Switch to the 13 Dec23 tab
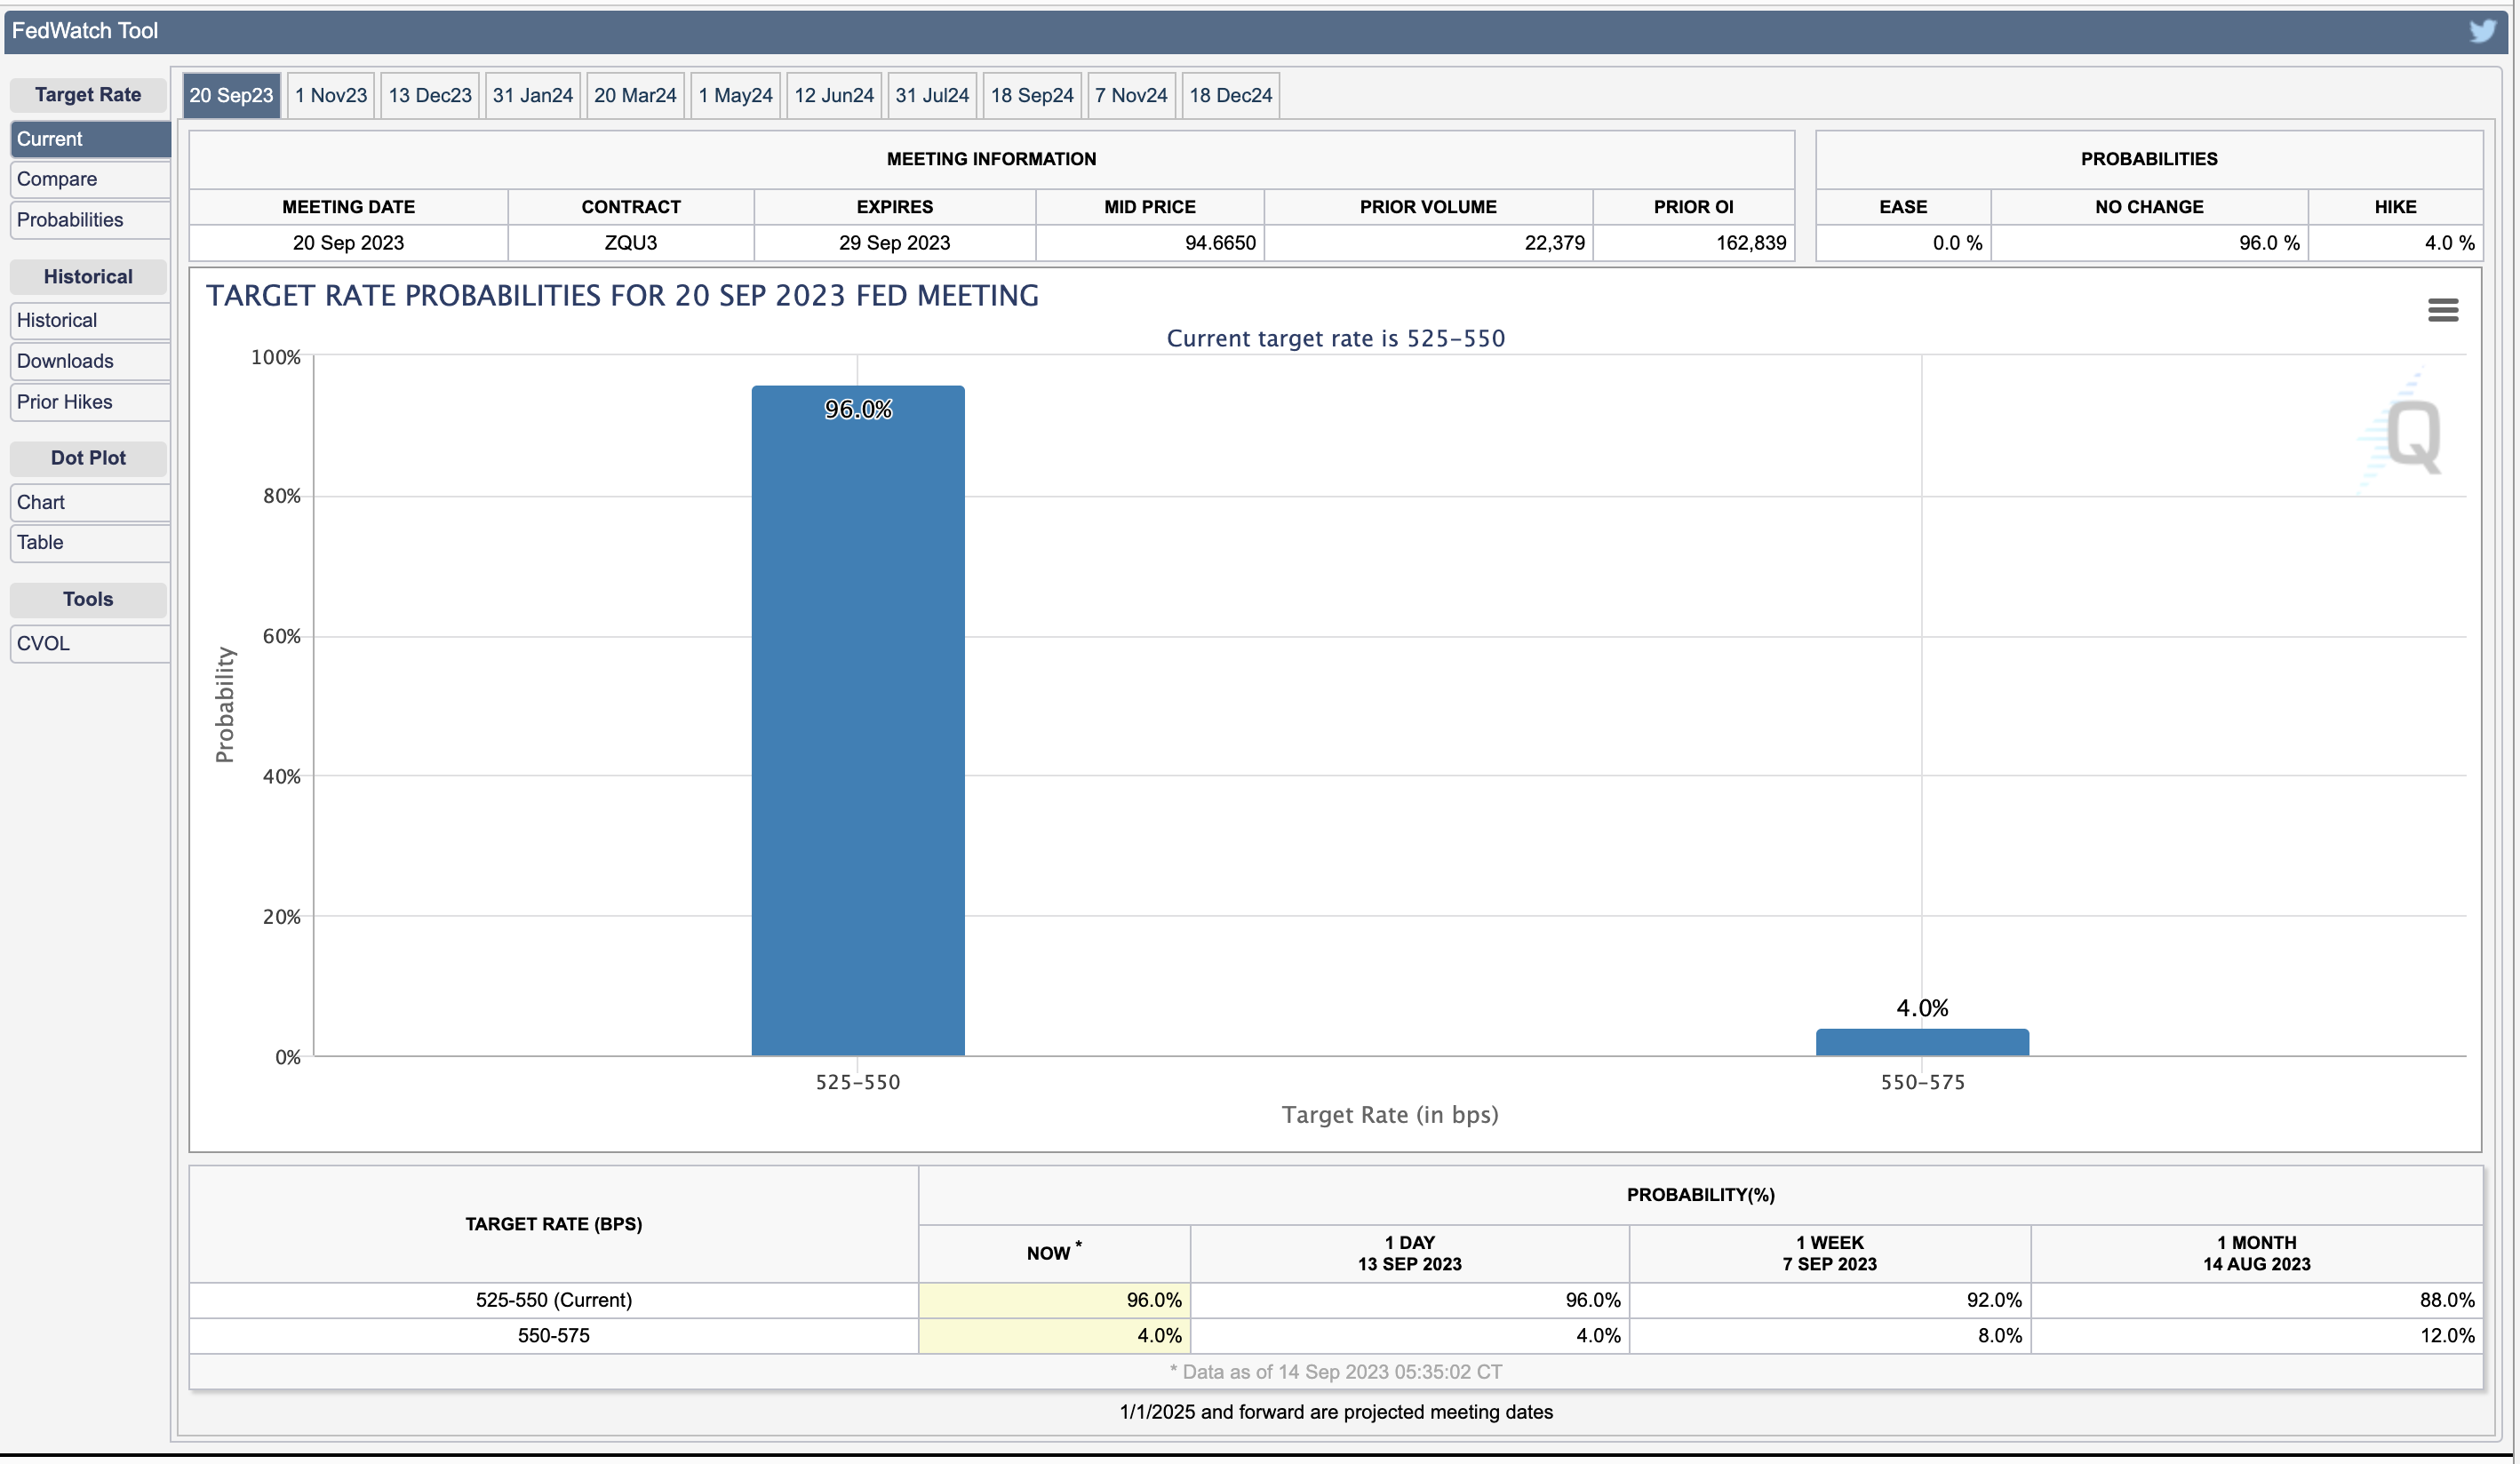 pyautogui.click(x=430, y=95)
